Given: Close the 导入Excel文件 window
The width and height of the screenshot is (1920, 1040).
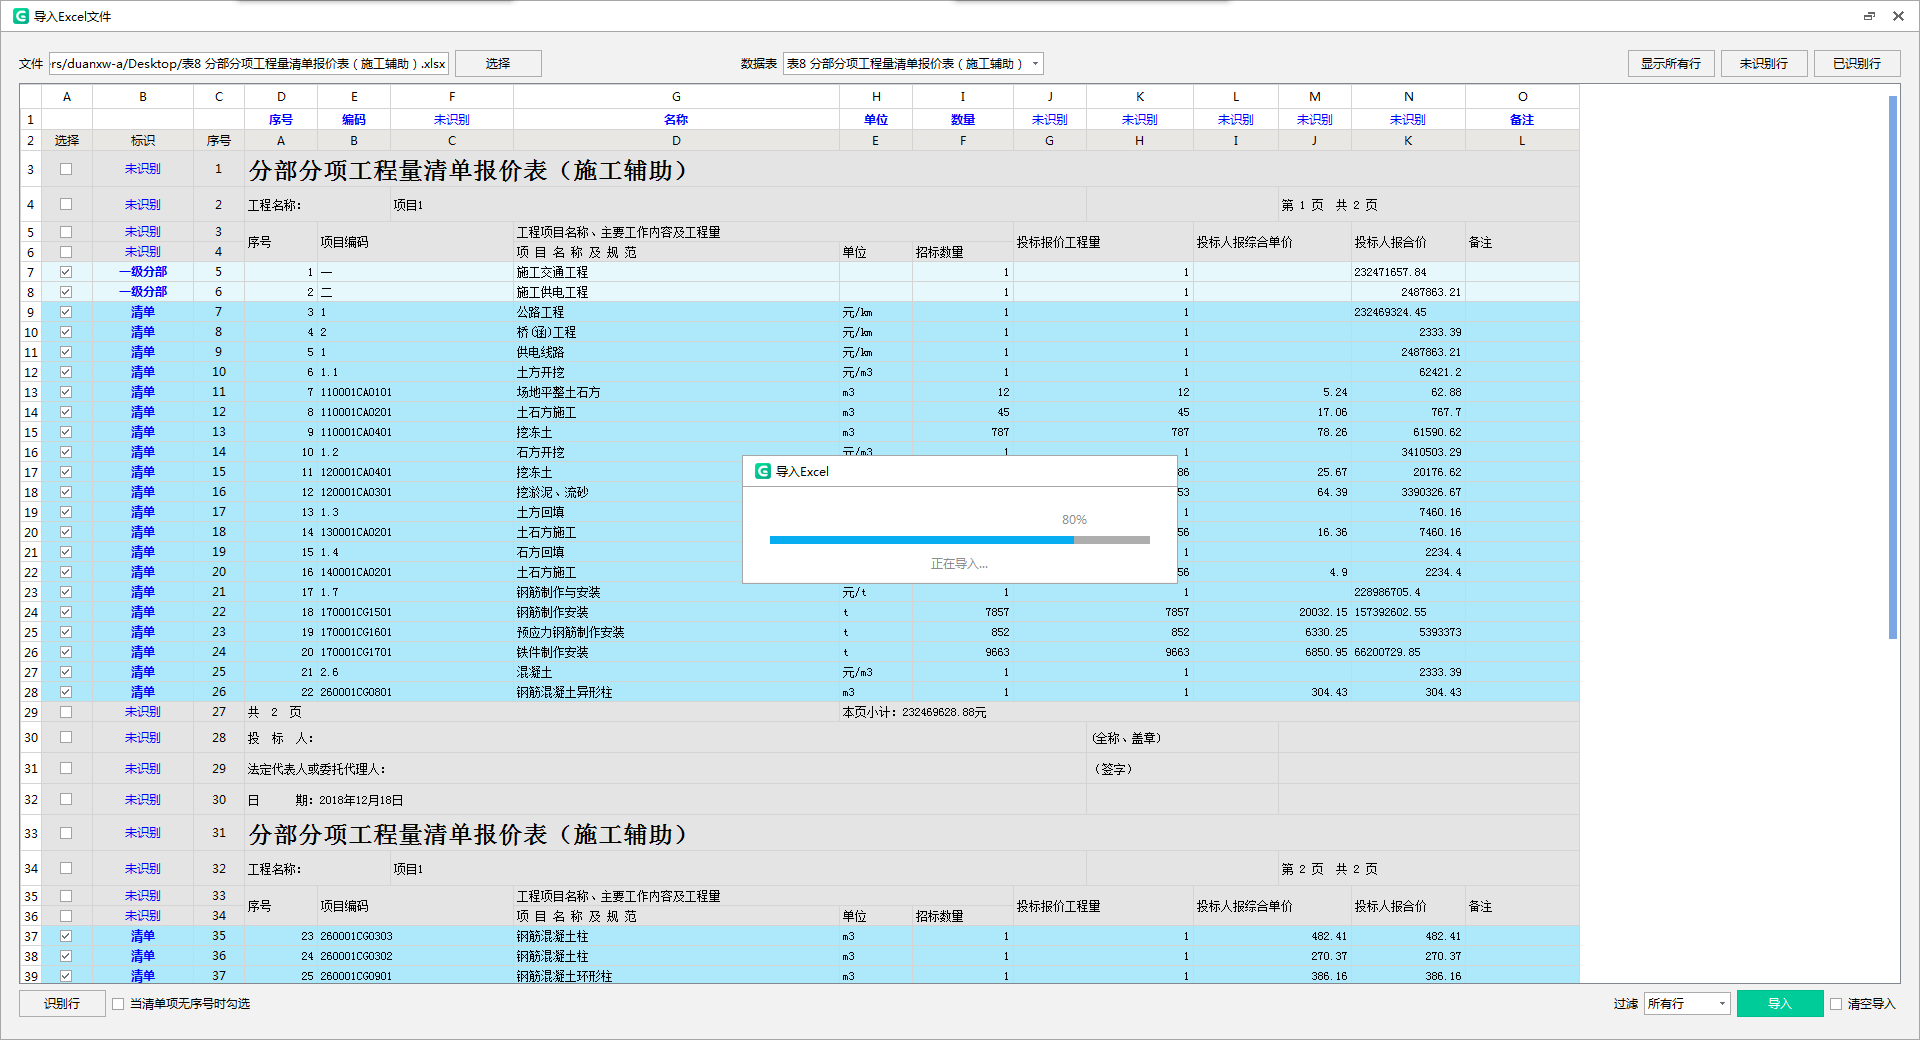Looking at the screenshot, I should [1898, 16].
